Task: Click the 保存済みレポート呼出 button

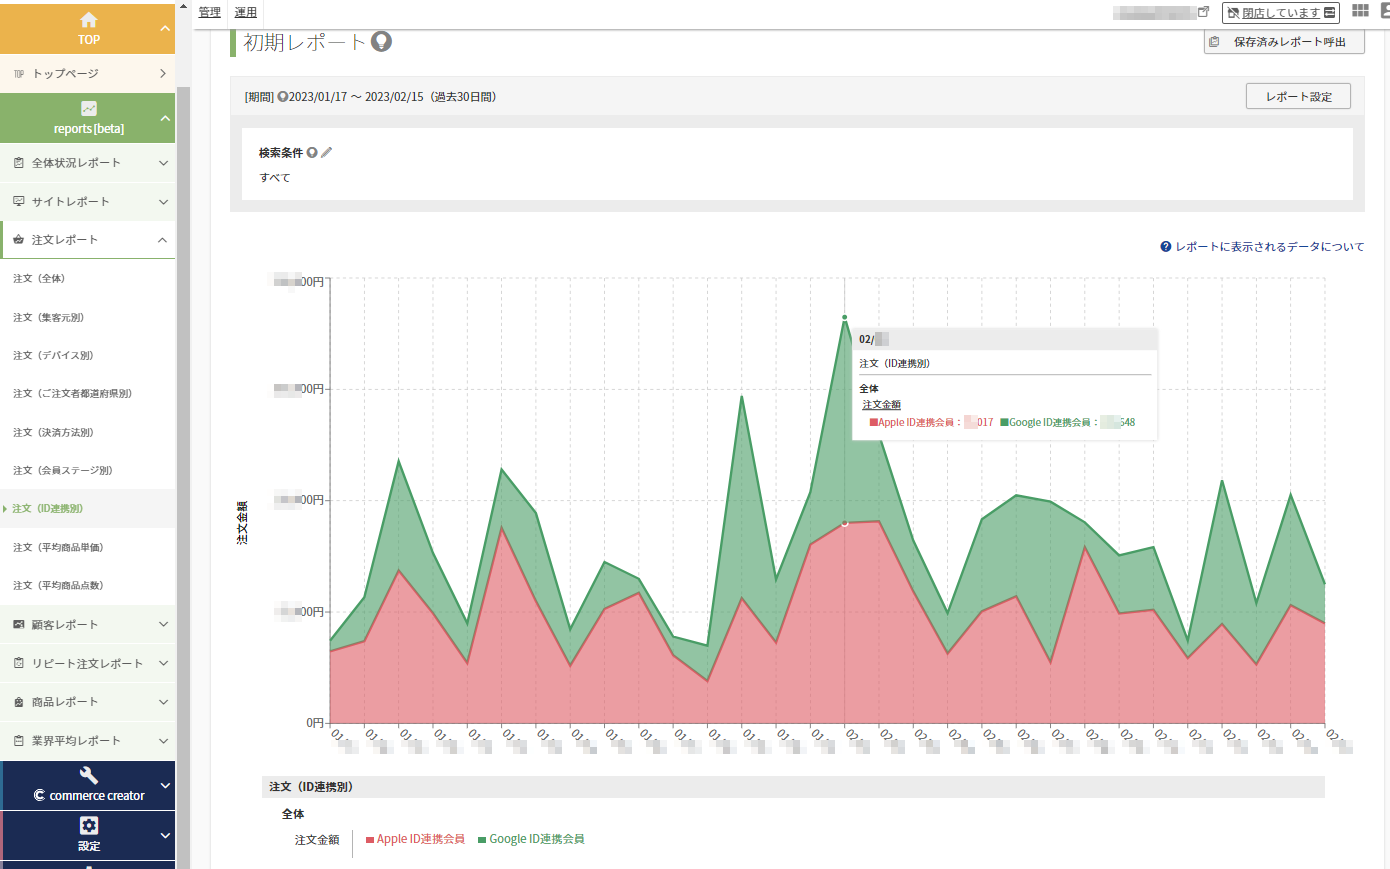Action: pos(1284,42)
